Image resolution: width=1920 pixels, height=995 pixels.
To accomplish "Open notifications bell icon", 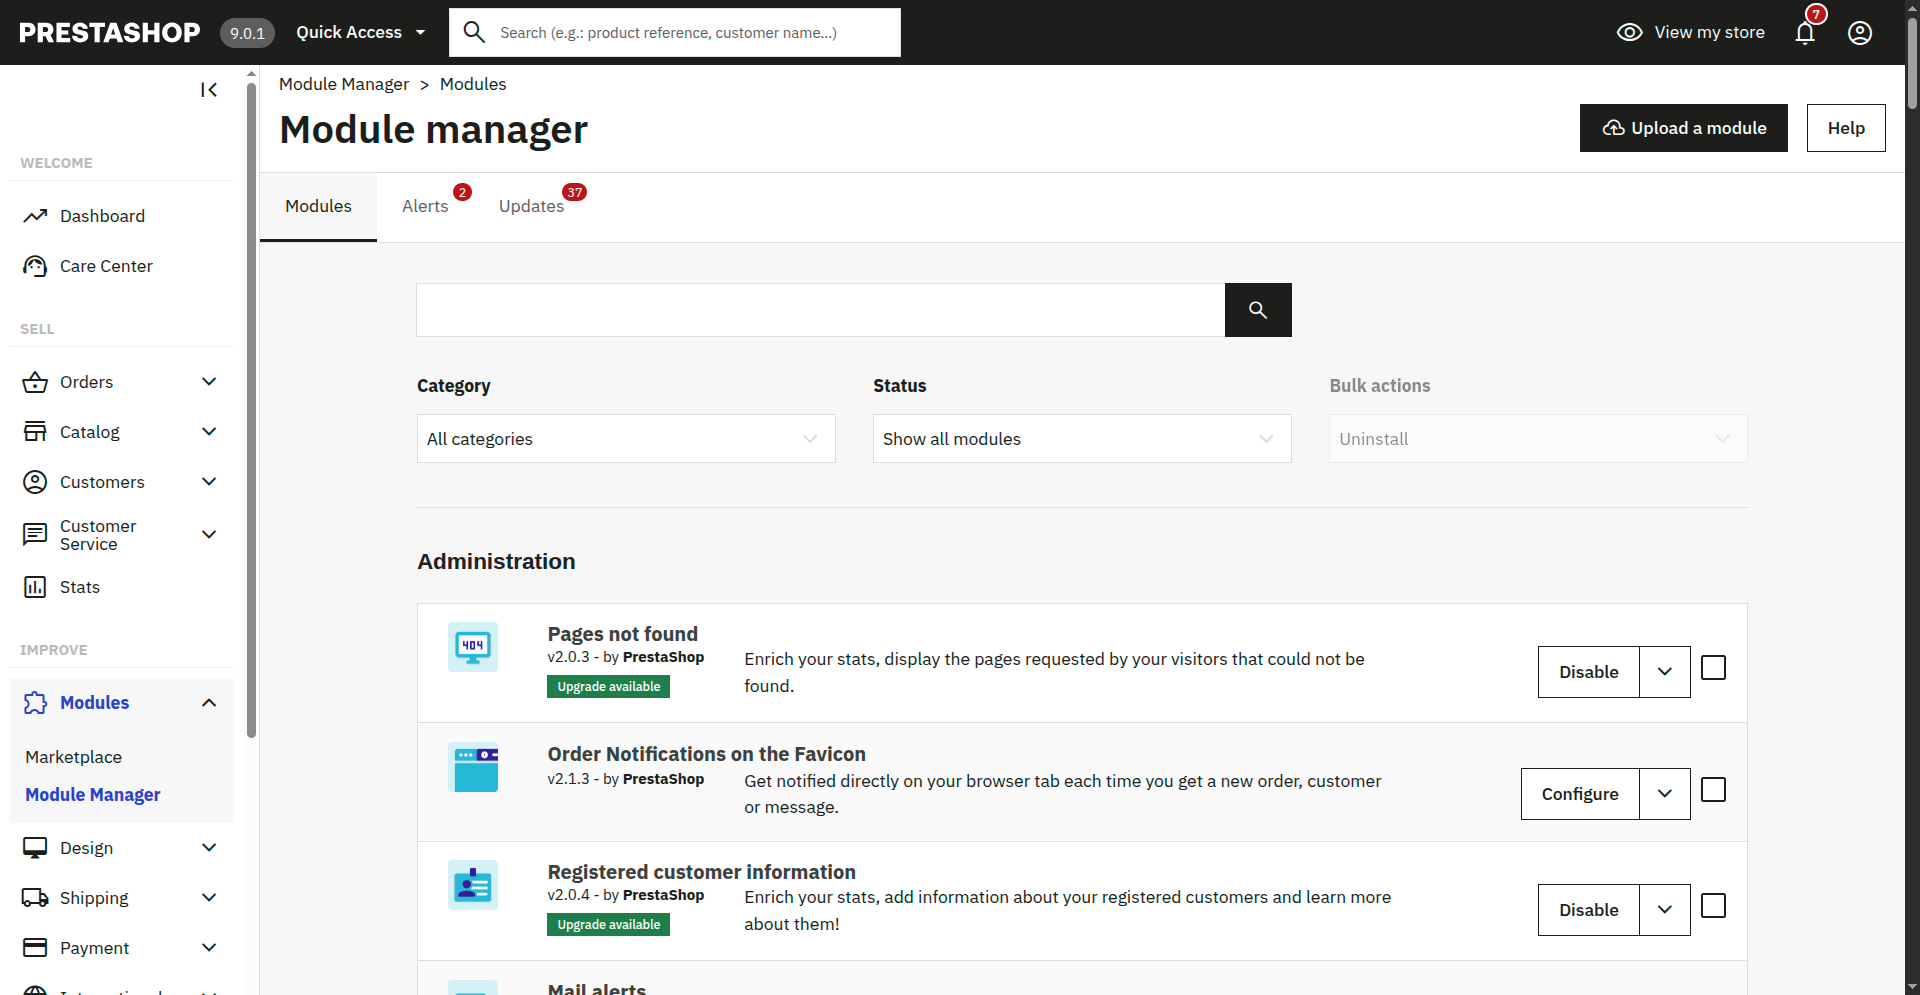I will pyautogui.click(x=1805, y=33).
